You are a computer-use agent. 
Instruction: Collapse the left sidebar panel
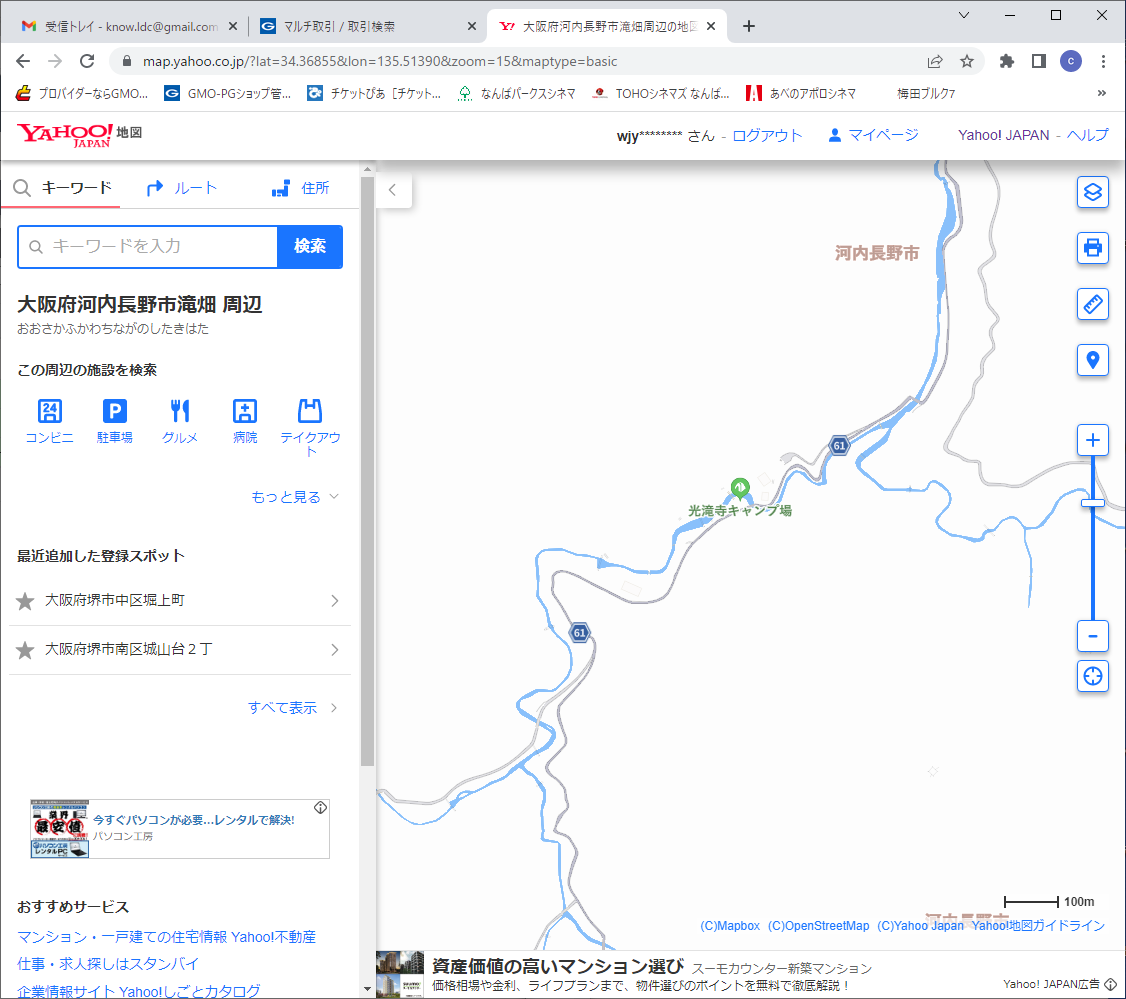(394, 189)
